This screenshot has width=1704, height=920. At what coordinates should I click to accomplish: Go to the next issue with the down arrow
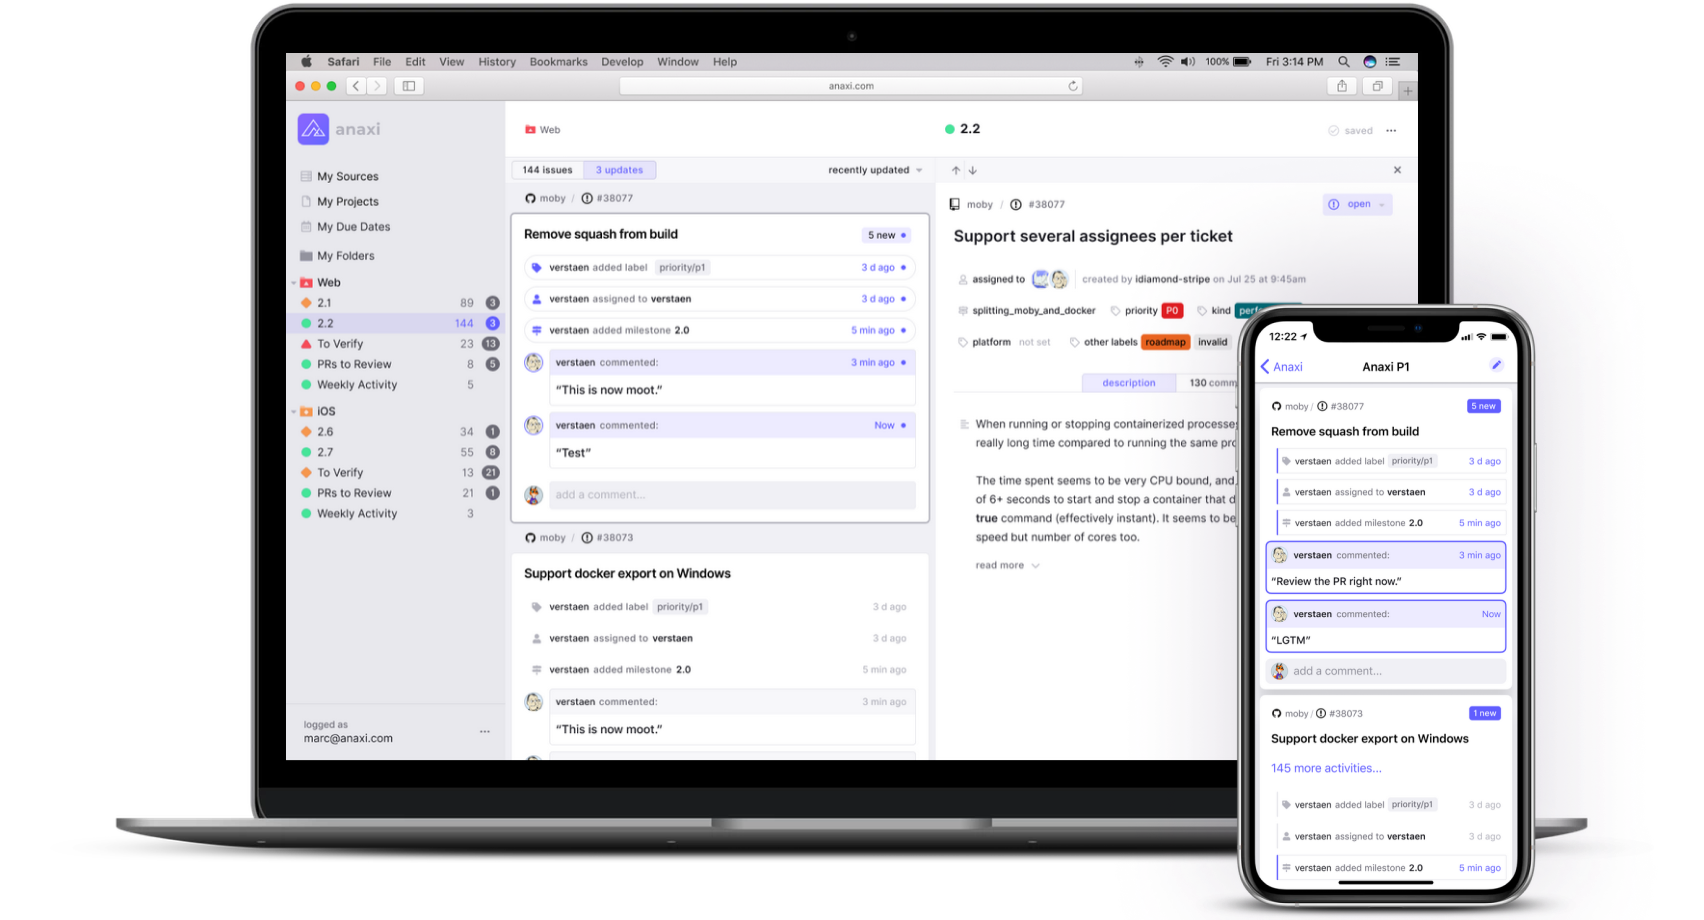click(x=972, y=170)
